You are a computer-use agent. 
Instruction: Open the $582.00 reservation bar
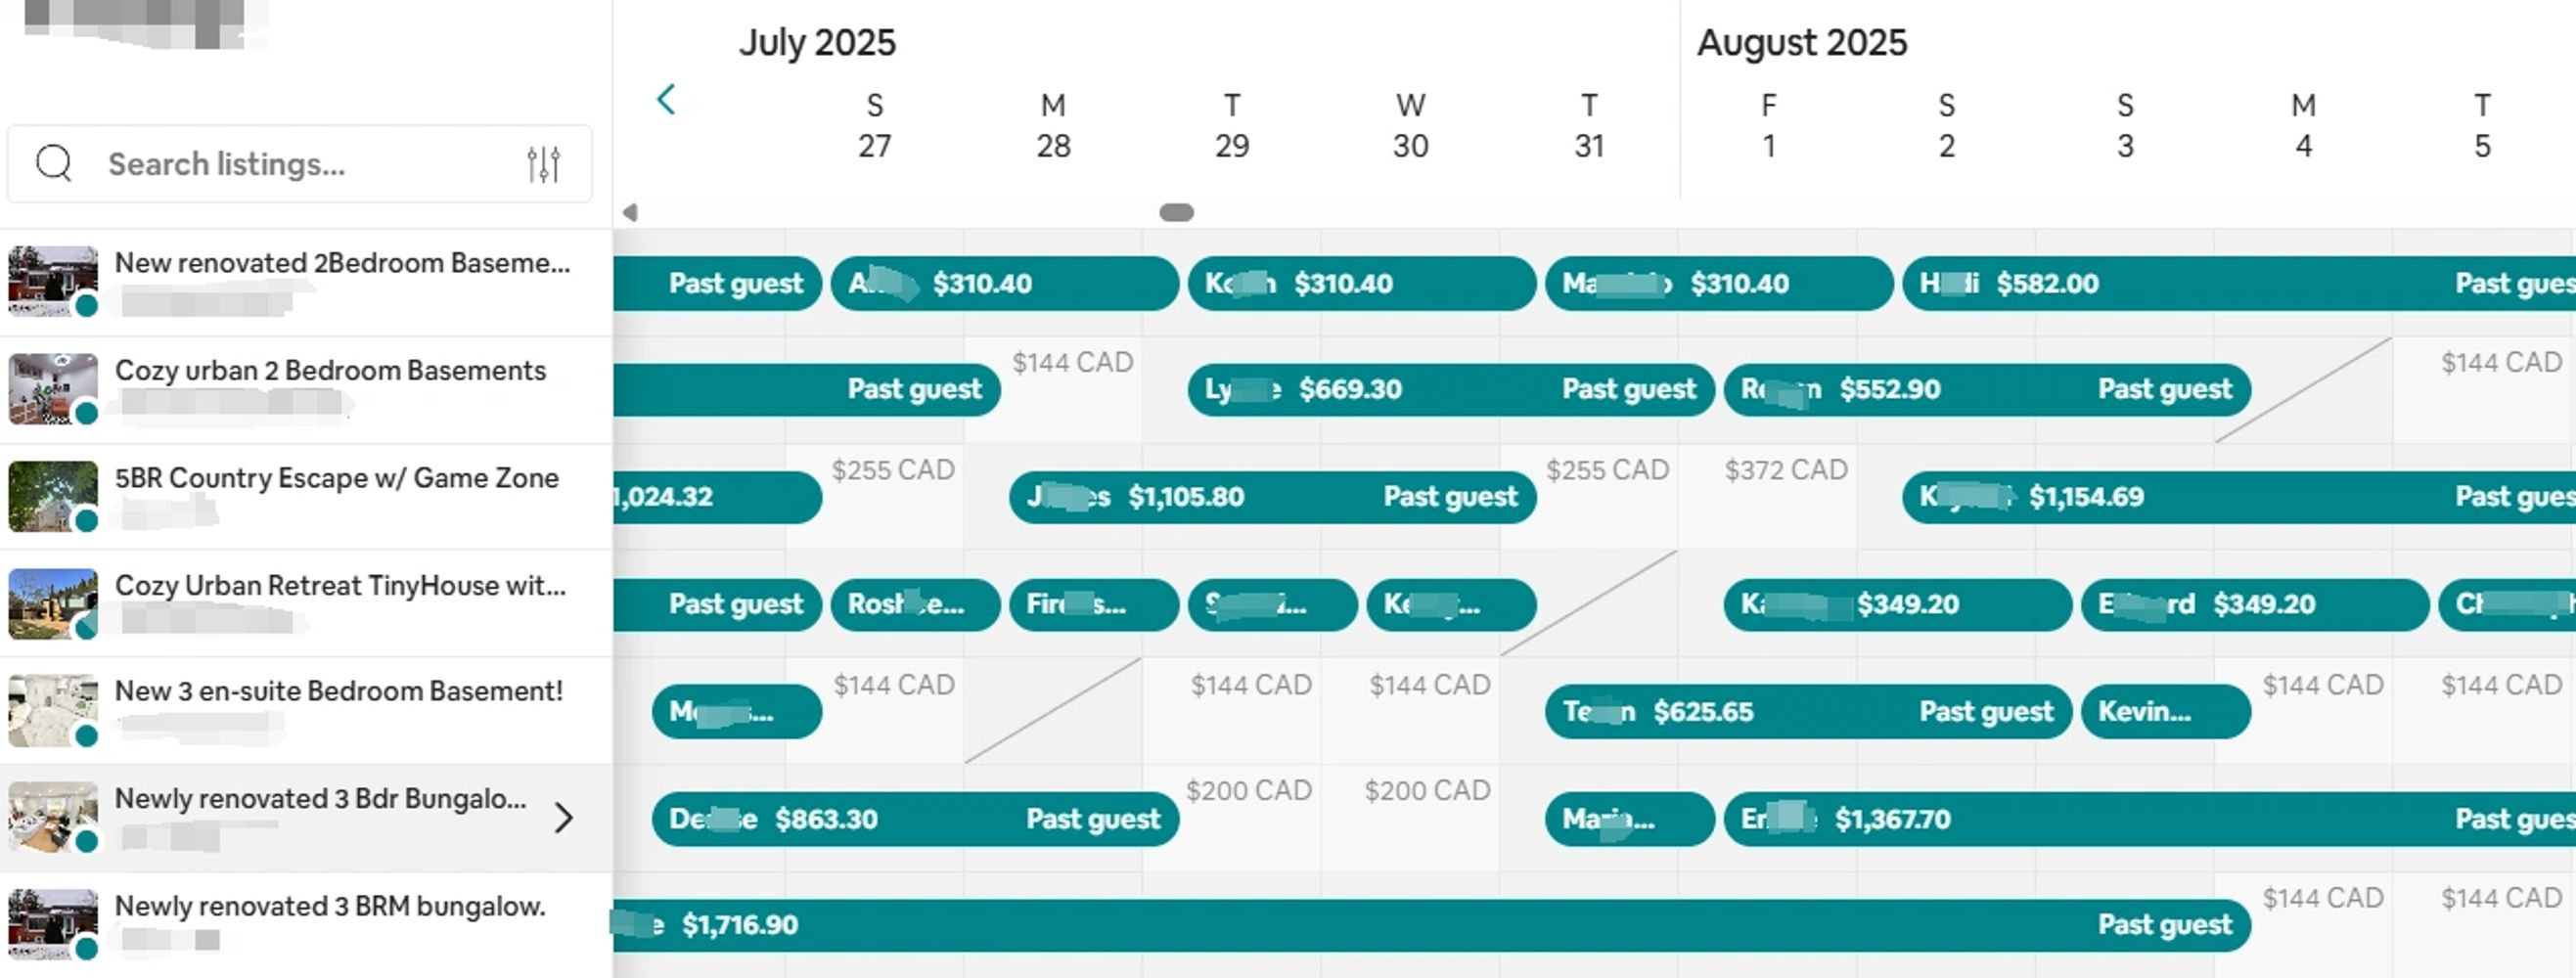click(2239, 284)
